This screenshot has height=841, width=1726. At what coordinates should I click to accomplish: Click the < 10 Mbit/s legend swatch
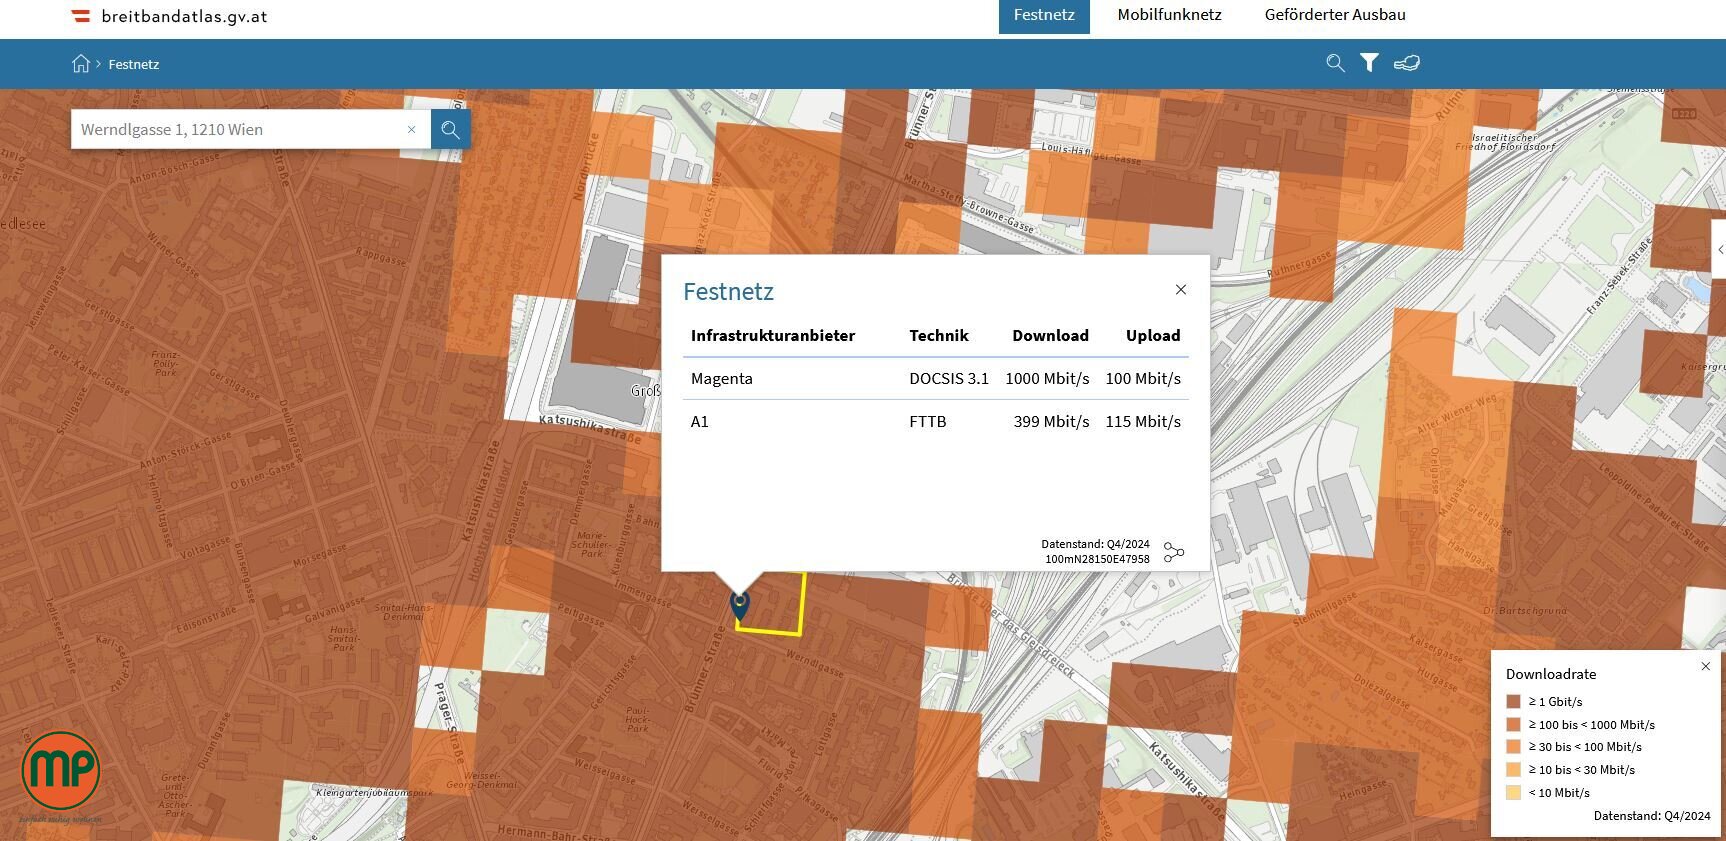(1513, 793)
